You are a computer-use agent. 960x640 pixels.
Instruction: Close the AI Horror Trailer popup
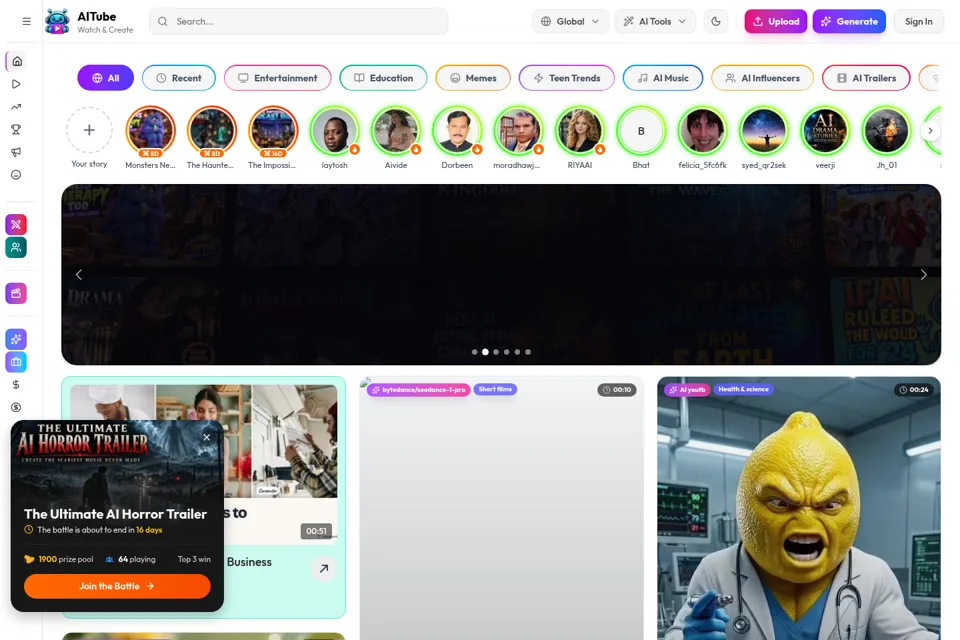click(206, 437)
